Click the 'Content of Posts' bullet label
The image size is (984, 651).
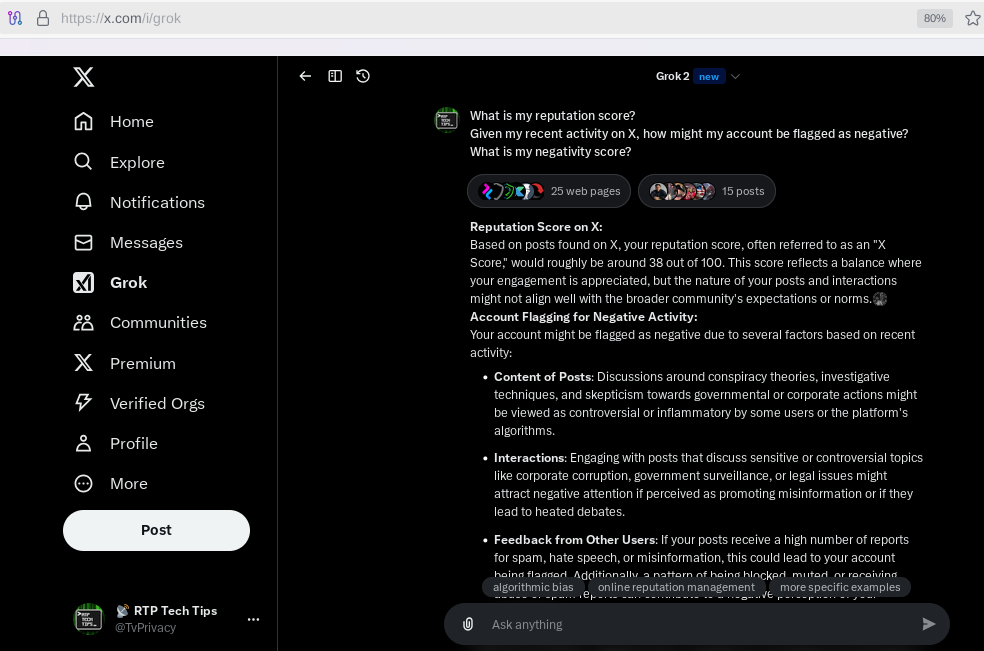tap(542, 377)
